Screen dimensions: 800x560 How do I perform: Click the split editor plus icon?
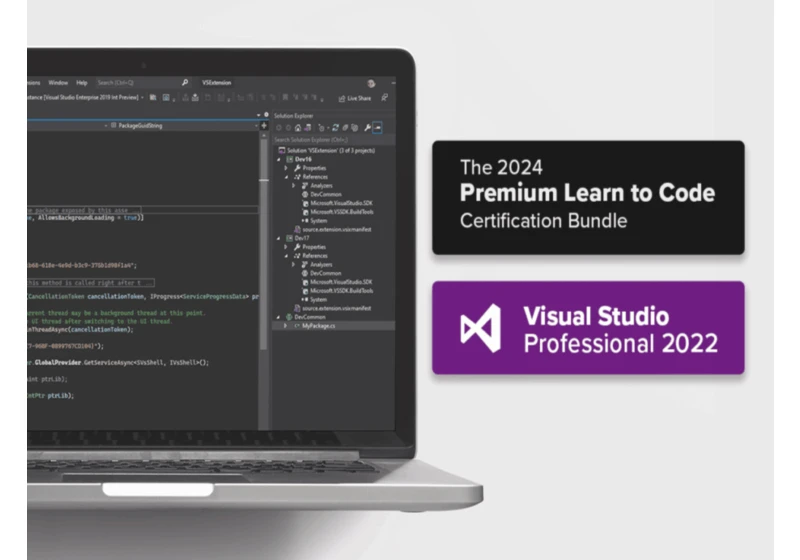click(x=264, y=125)
